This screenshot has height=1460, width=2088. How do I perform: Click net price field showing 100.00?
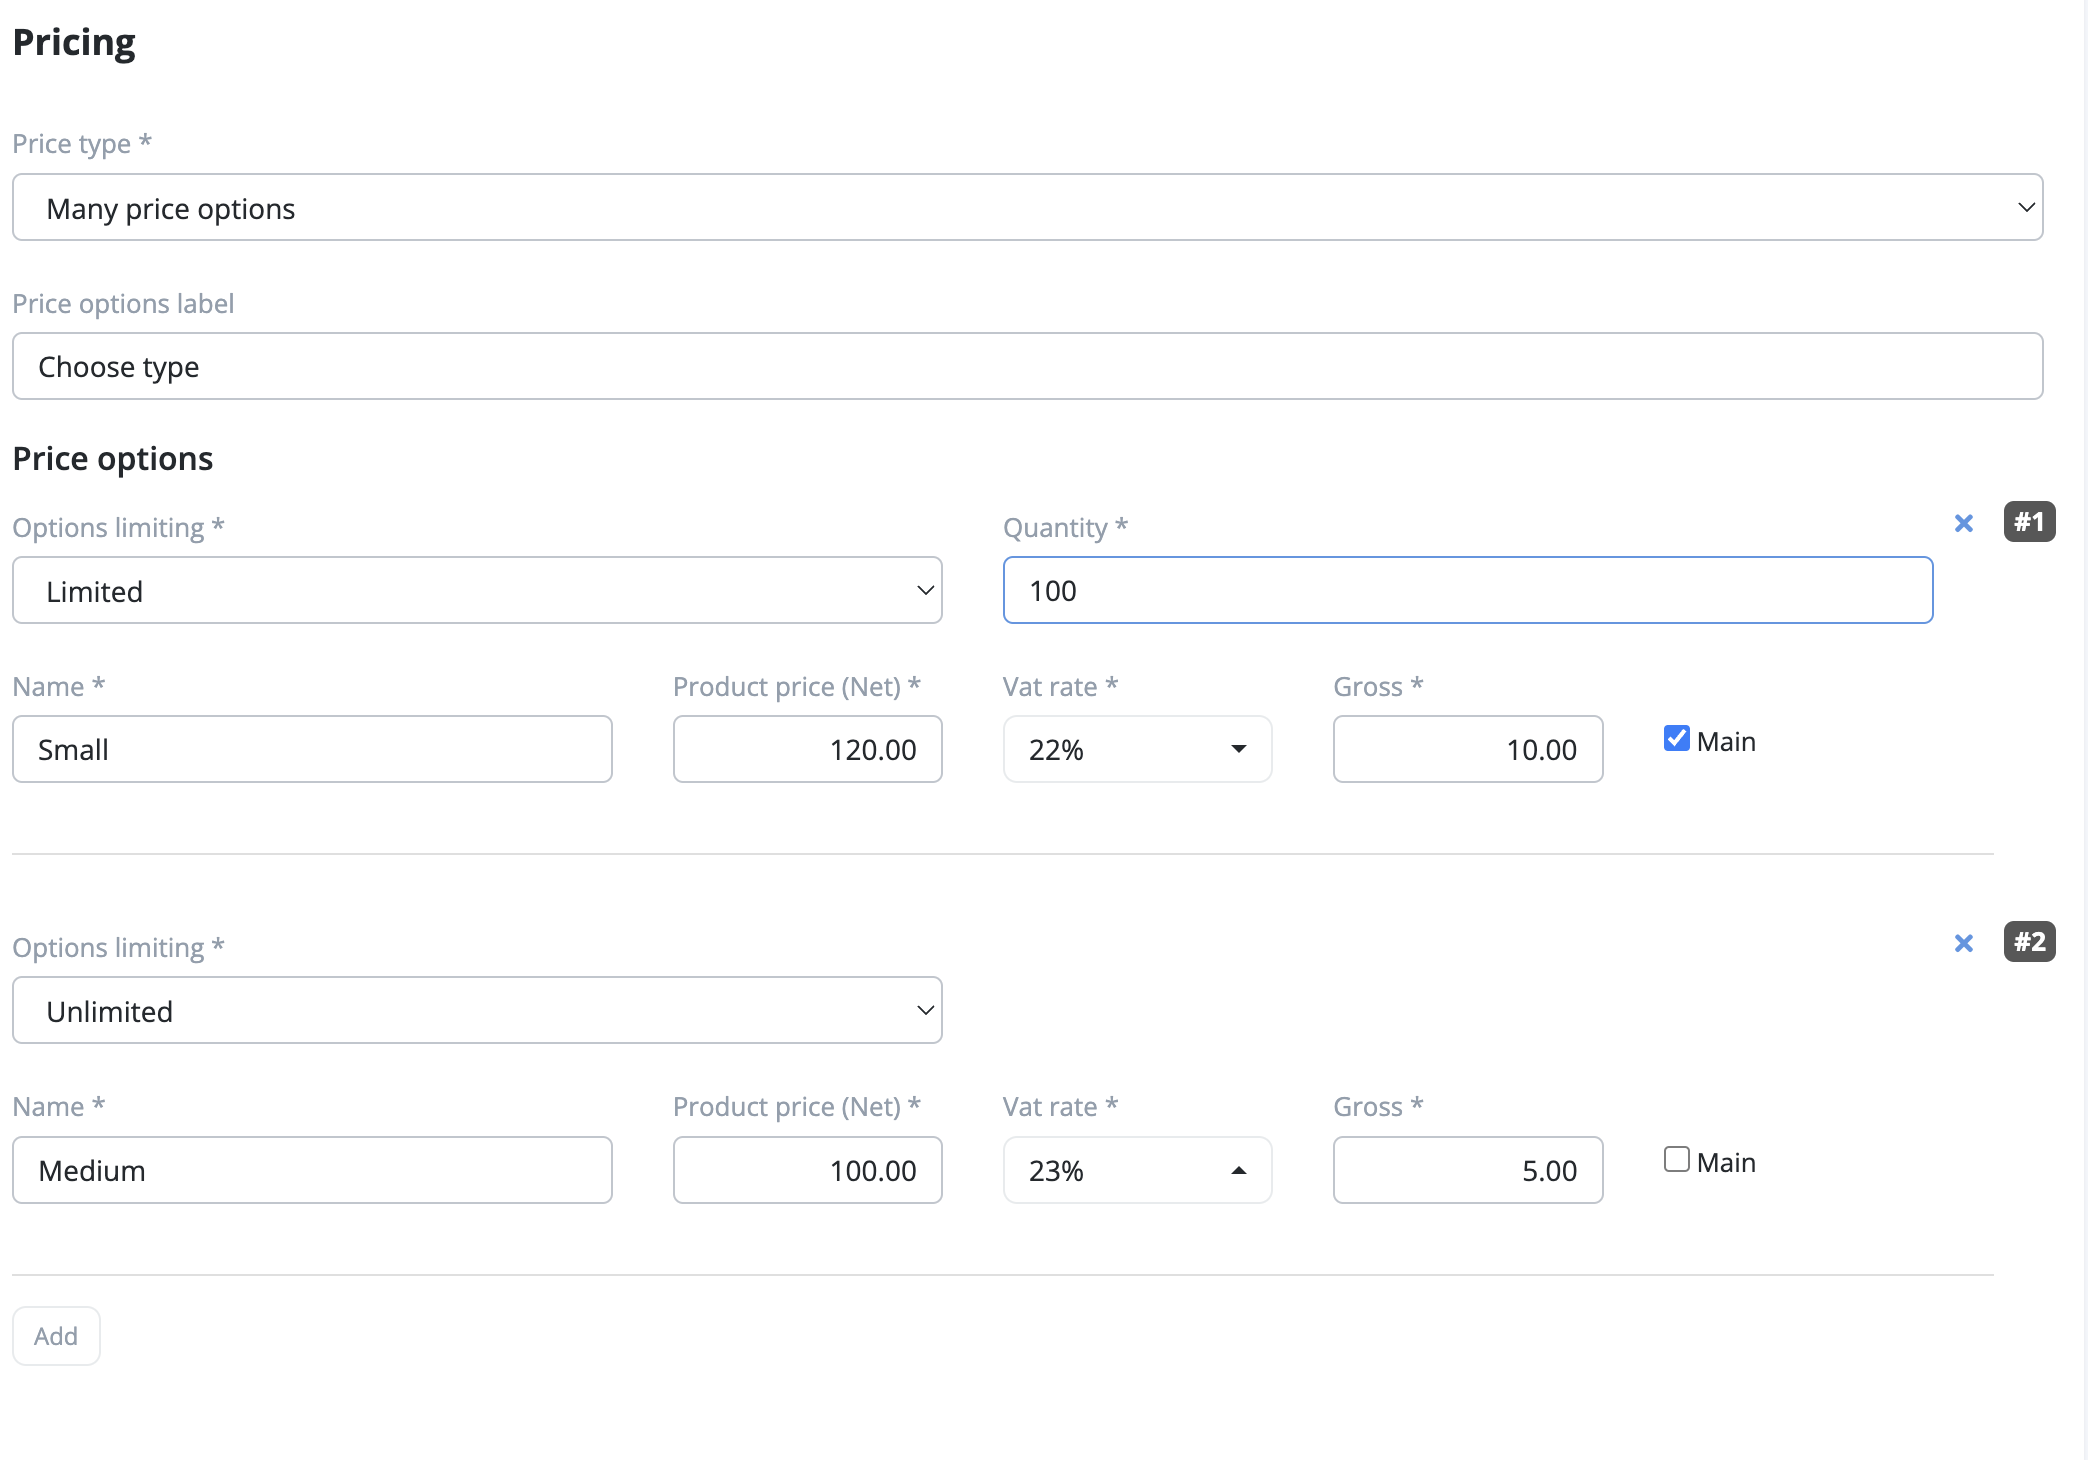(807, 1171)
